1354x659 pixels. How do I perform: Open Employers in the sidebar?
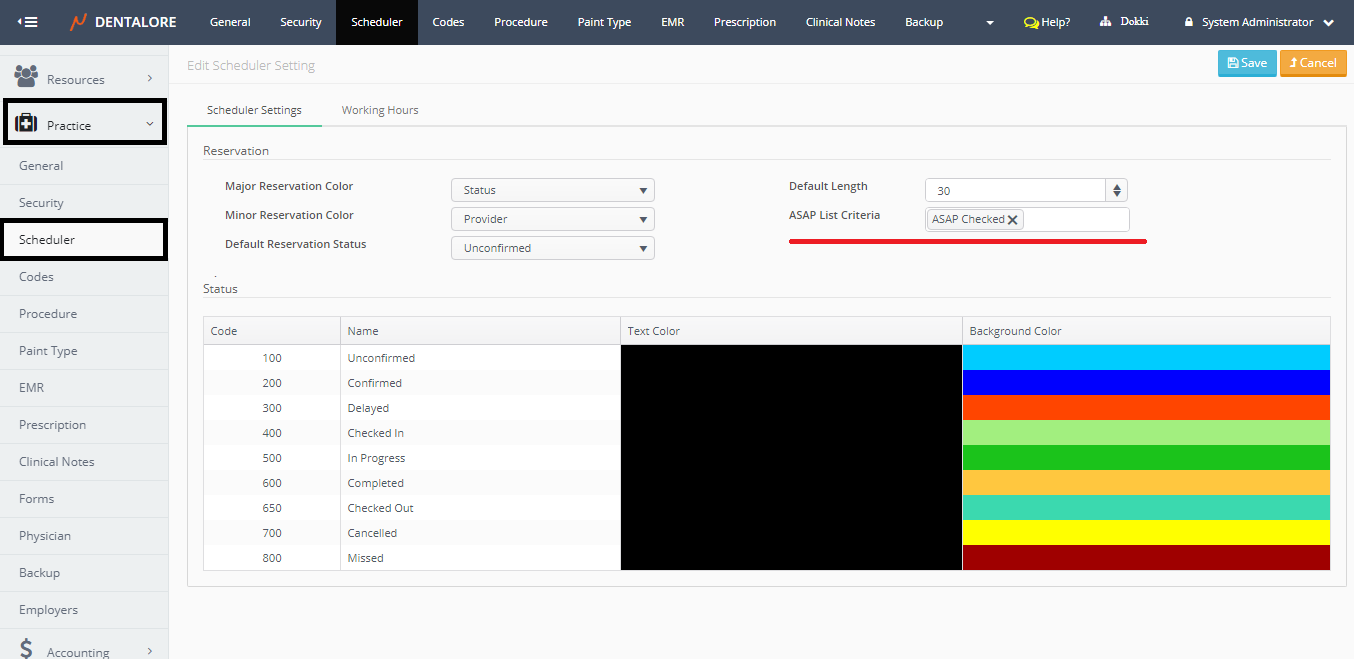pyautogui.click(x=48, y=610)
